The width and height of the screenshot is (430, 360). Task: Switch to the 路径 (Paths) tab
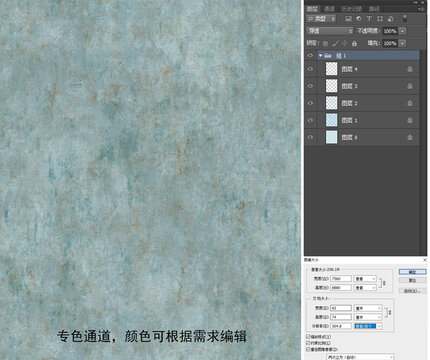374,9
